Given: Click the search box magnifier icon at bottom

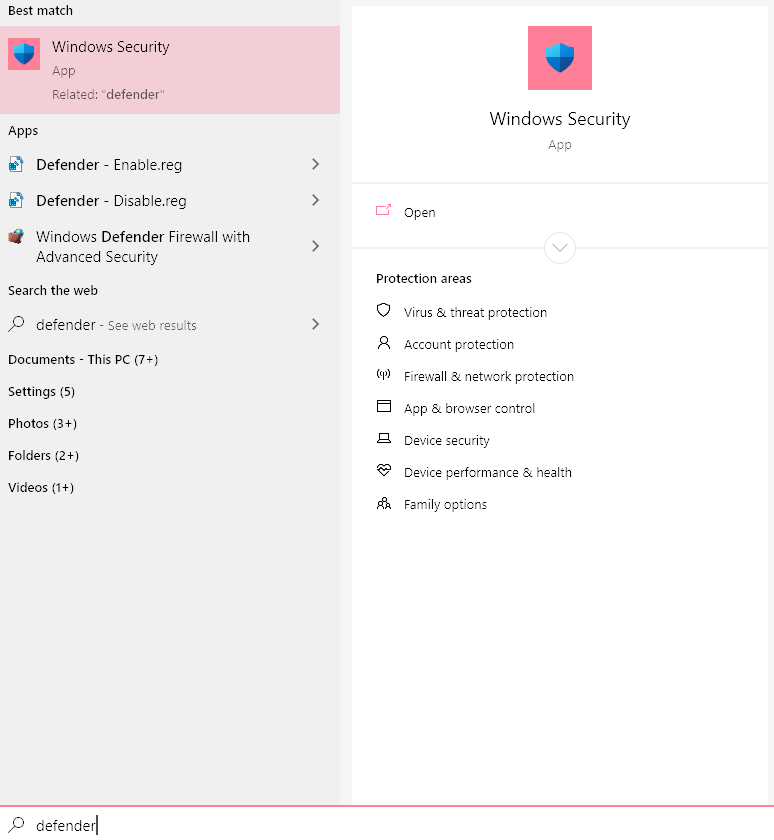Looking at the screenshot, I should point(17,824).
